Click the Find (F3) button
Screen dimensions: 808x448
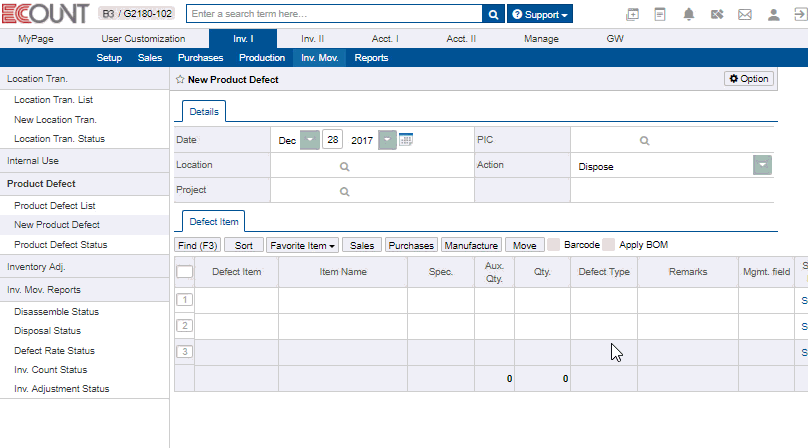coord(197,245)
